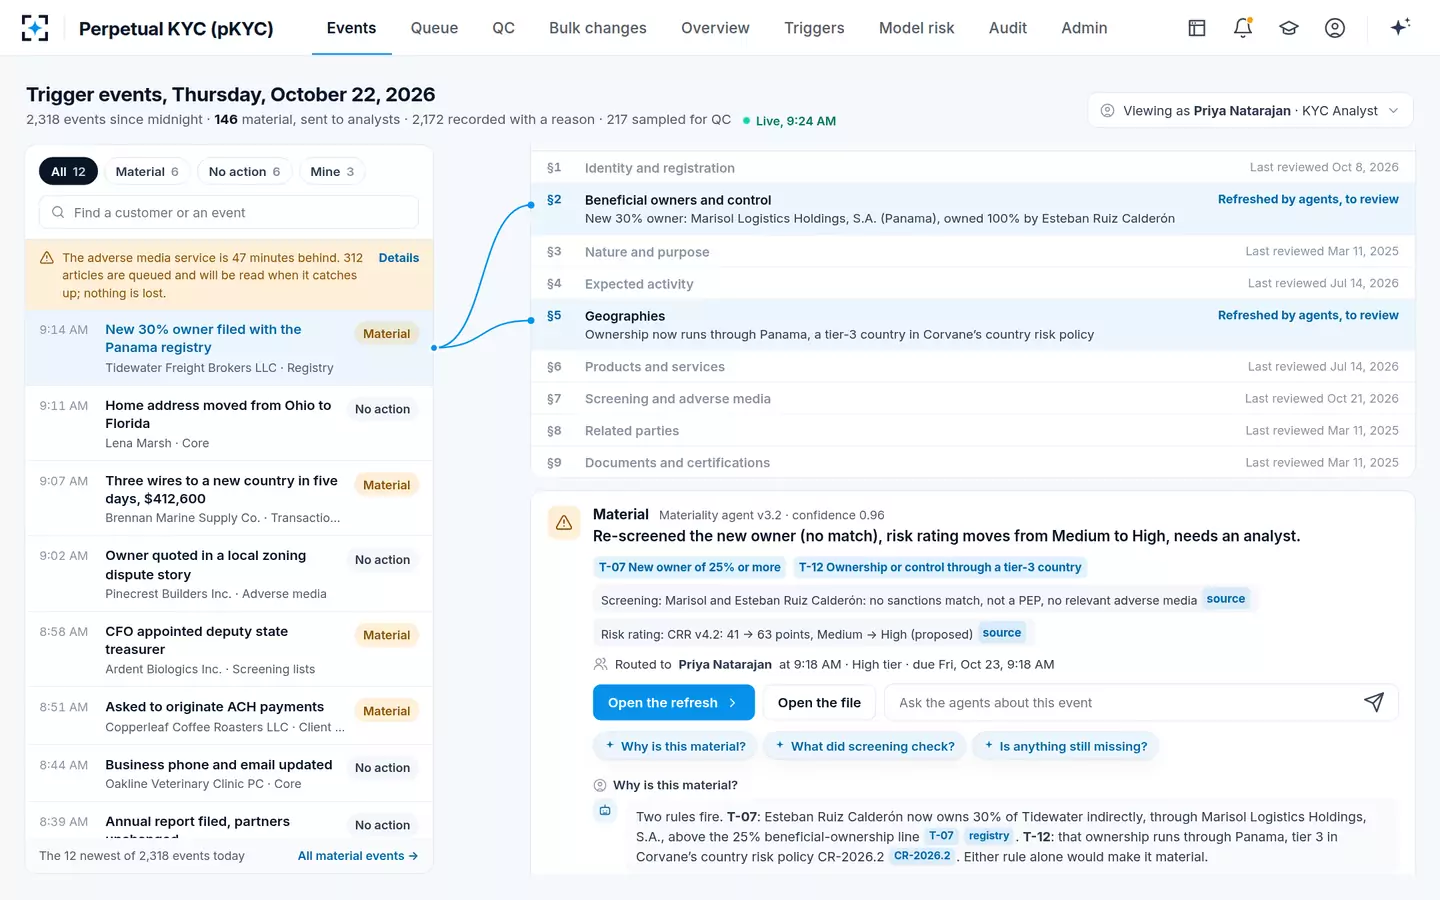The height and width of the screenshot is (900, 1440).
Task: Open the graduation cap learning icon
Action: pos(1289,28)
